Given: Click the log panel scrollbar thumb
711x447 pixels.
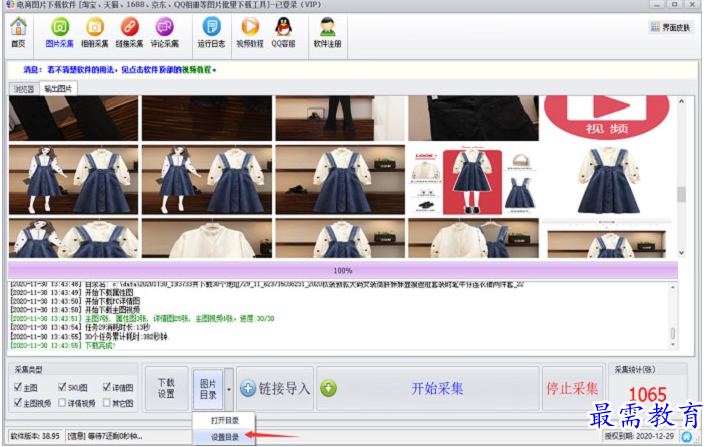Looking at the screenshot, I should point(673,333).
